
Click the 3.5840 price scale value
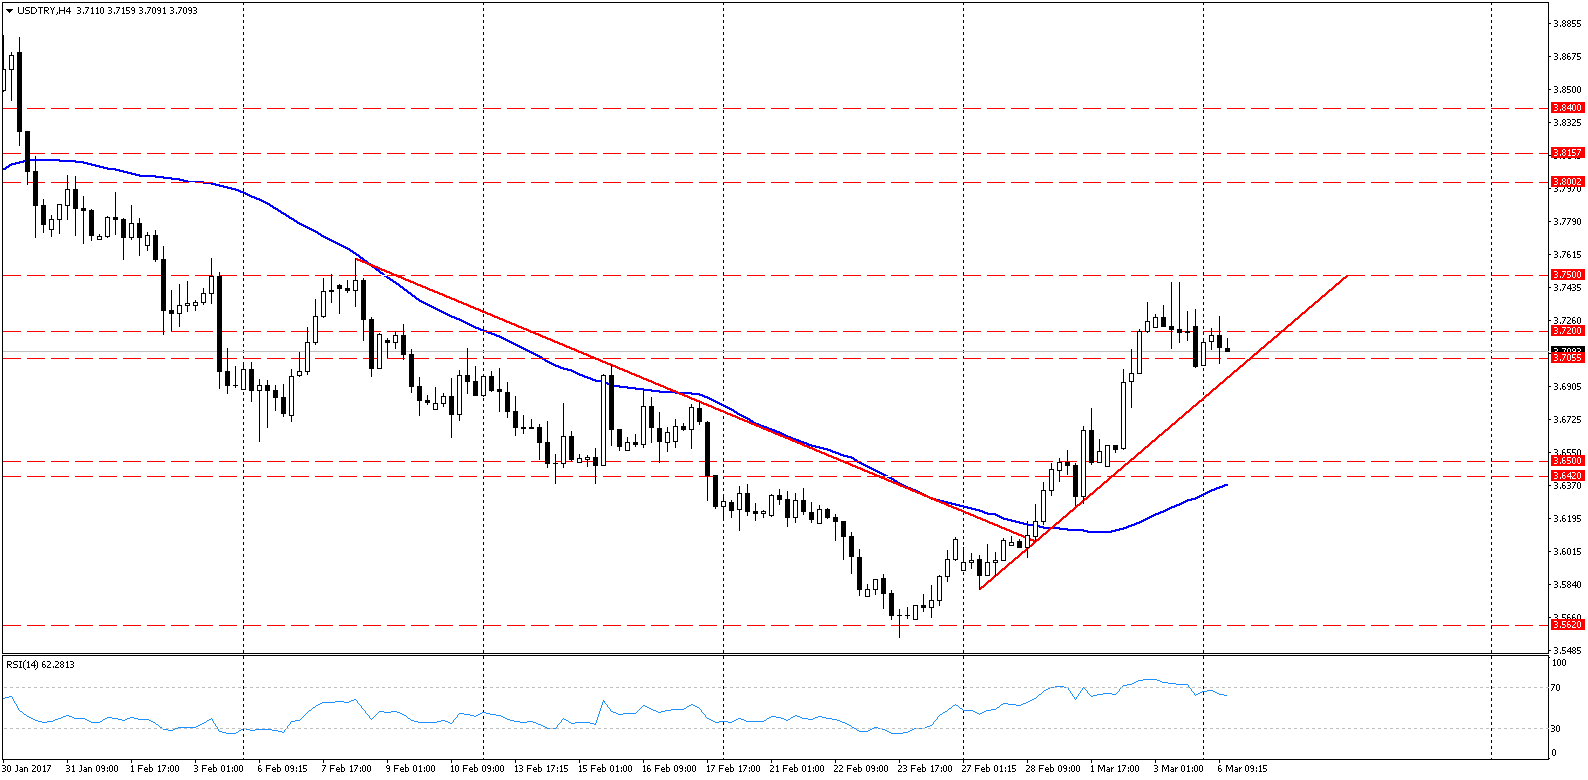1567,585
